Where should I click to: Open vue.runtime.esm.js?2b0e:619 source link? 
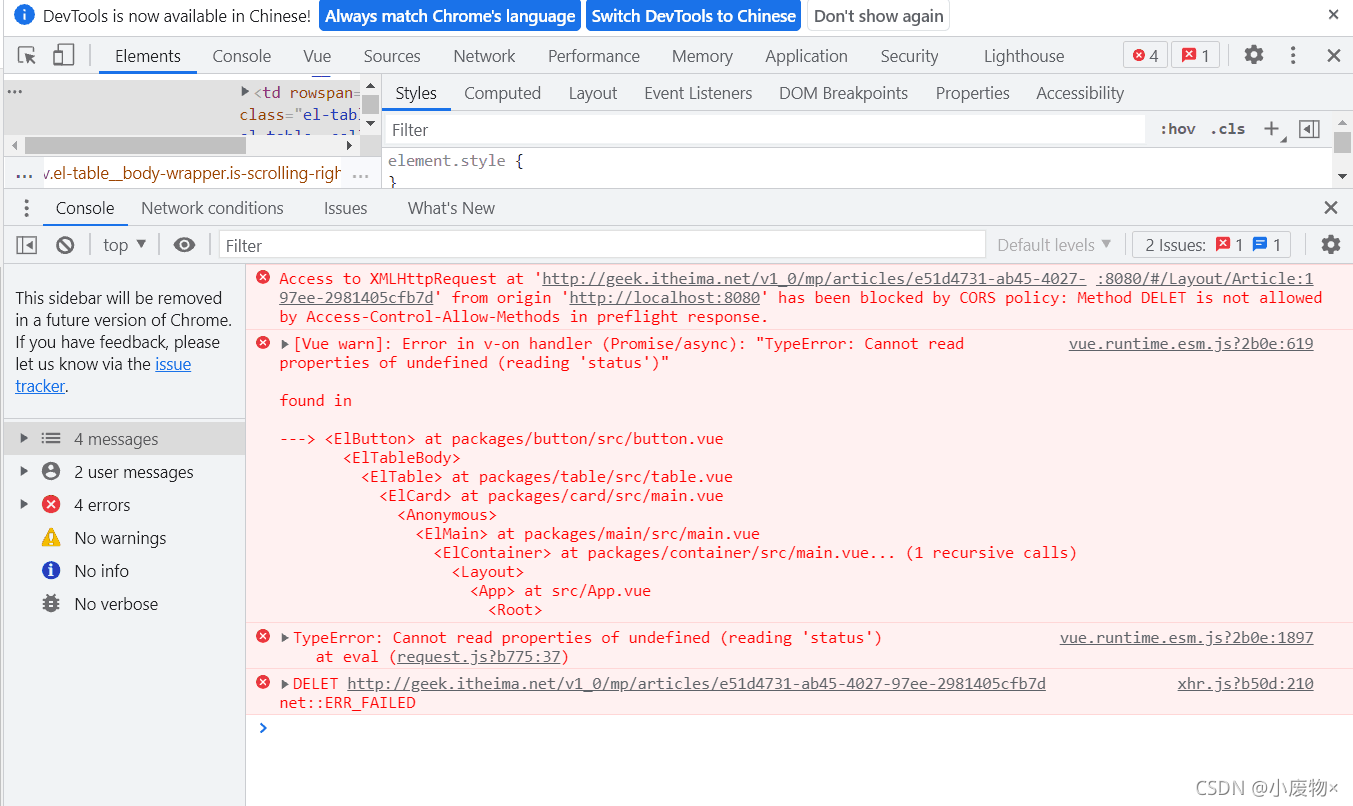tap(1191, 344)
